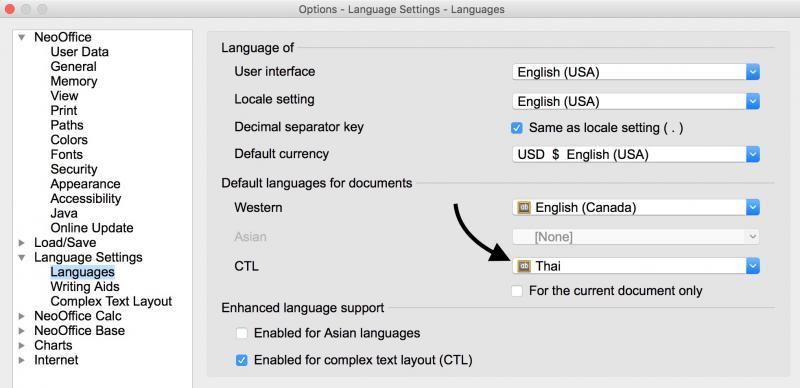Expand the Load/Save tree node
Image resolution: width=800 pixels, height=388 pixels.
21,243
